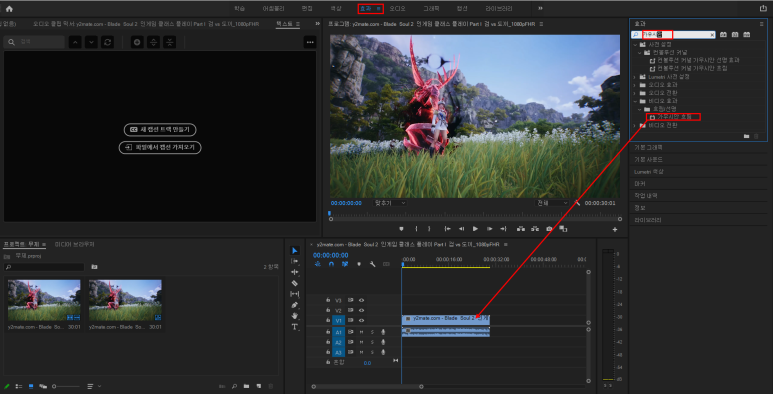This screenshot has height=394, width=773.
Task: Click 새 캡션 트랙 만들기 button
Action: pos(160,130)
